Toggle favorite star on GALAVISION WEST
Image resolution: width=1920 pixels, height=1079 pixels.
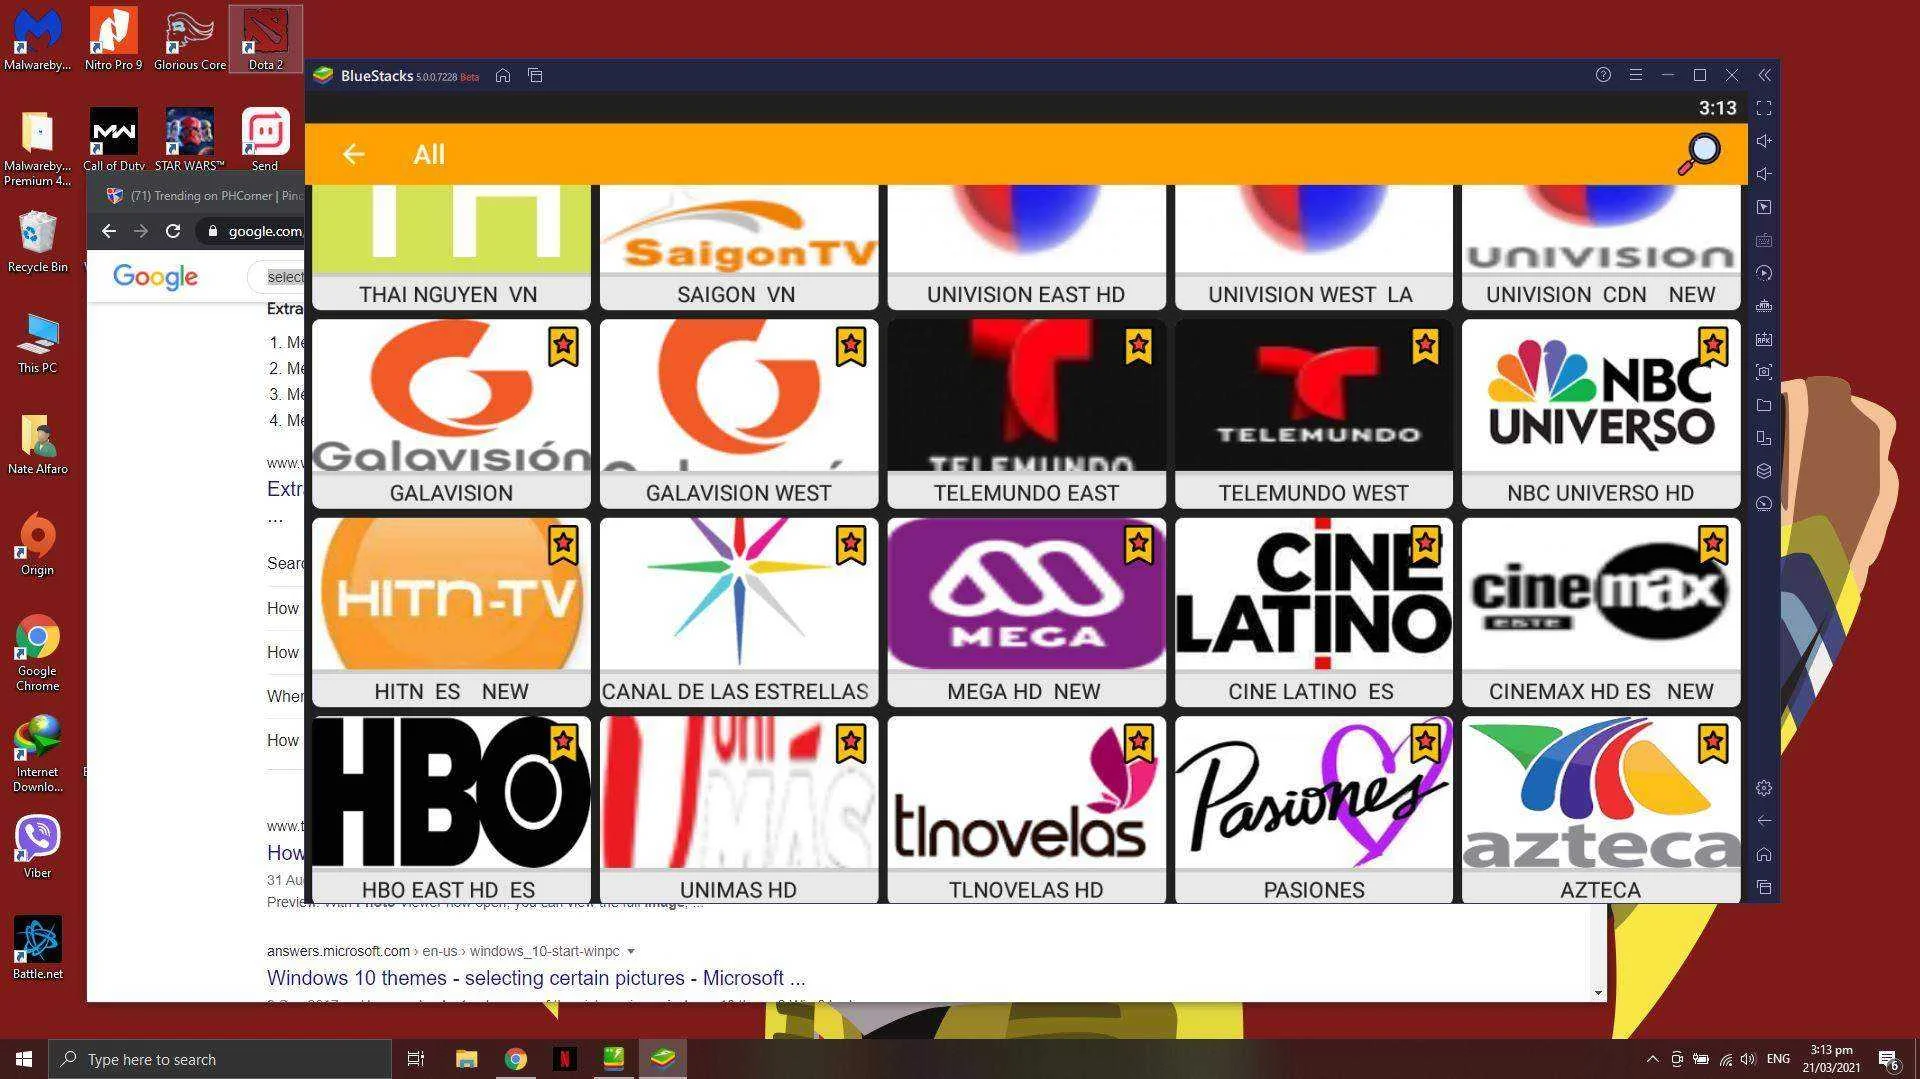tap(851, 347)
